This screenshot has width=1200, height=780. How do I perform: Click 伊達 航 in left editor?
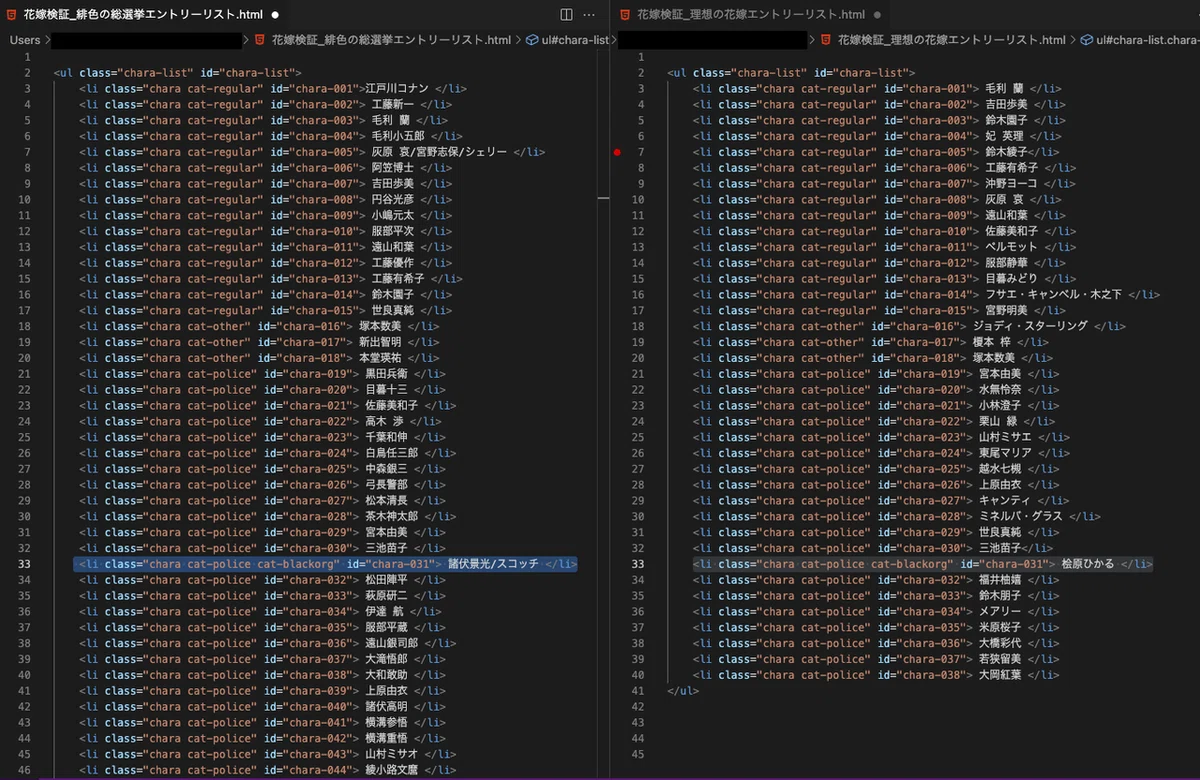pyautogui.click(x=384, y=612)
